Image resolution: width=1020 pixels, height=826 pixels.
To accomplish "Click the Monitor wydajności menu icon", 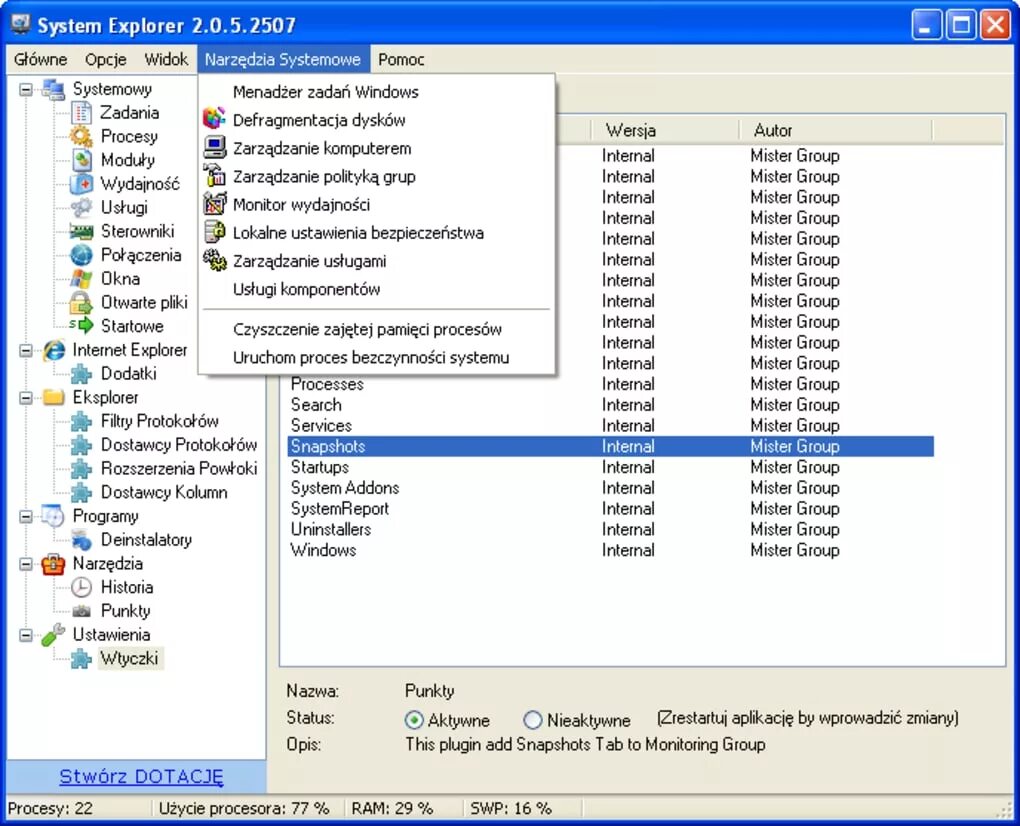I will coord(215,204).
